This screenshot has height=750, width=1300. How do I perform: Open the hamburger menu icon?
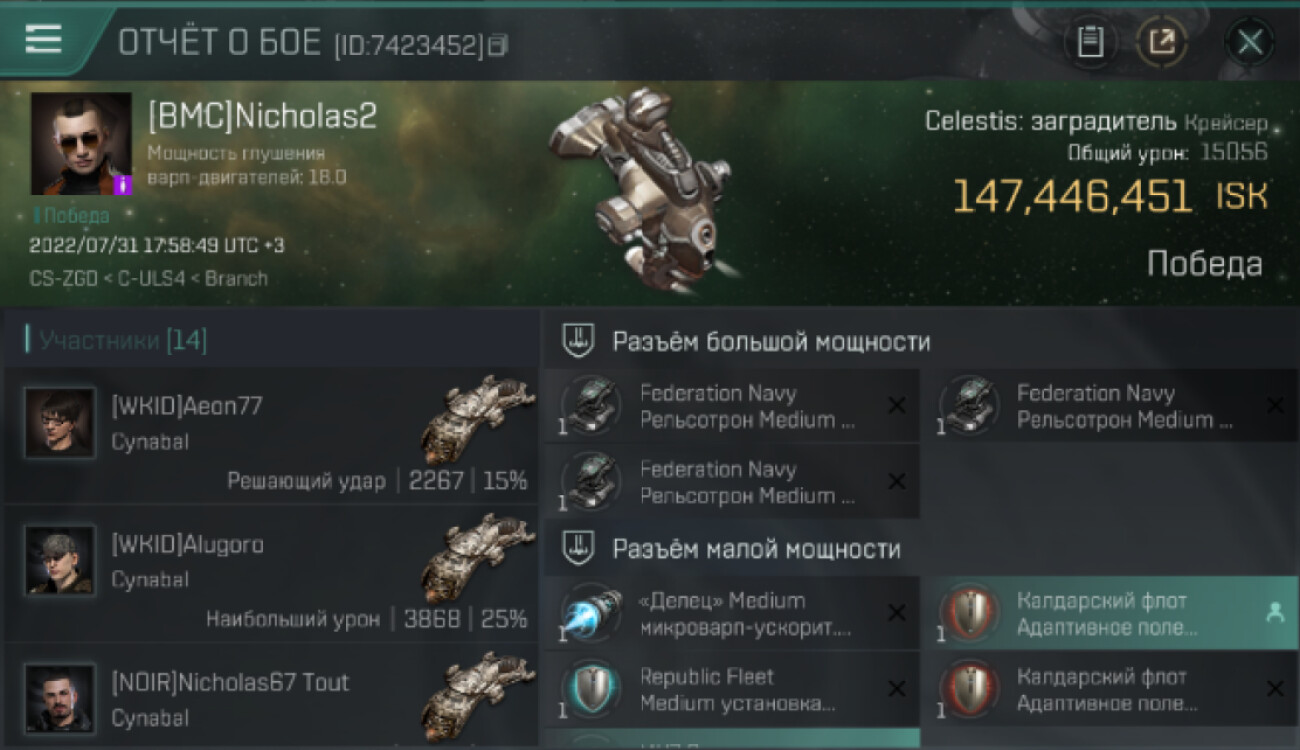43,39
